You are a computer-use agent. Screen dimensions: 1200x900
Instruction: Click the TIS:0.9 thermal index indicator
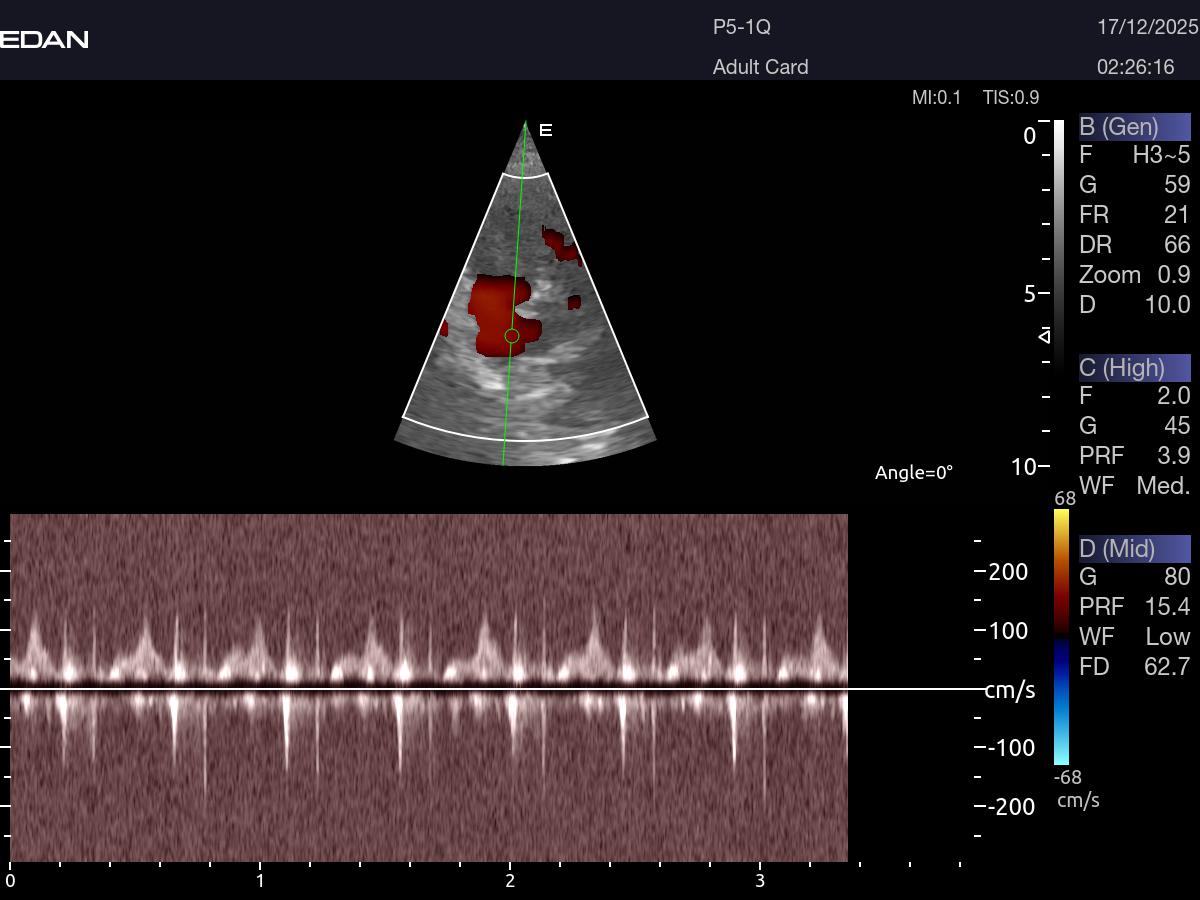(x=1011, y=97)
